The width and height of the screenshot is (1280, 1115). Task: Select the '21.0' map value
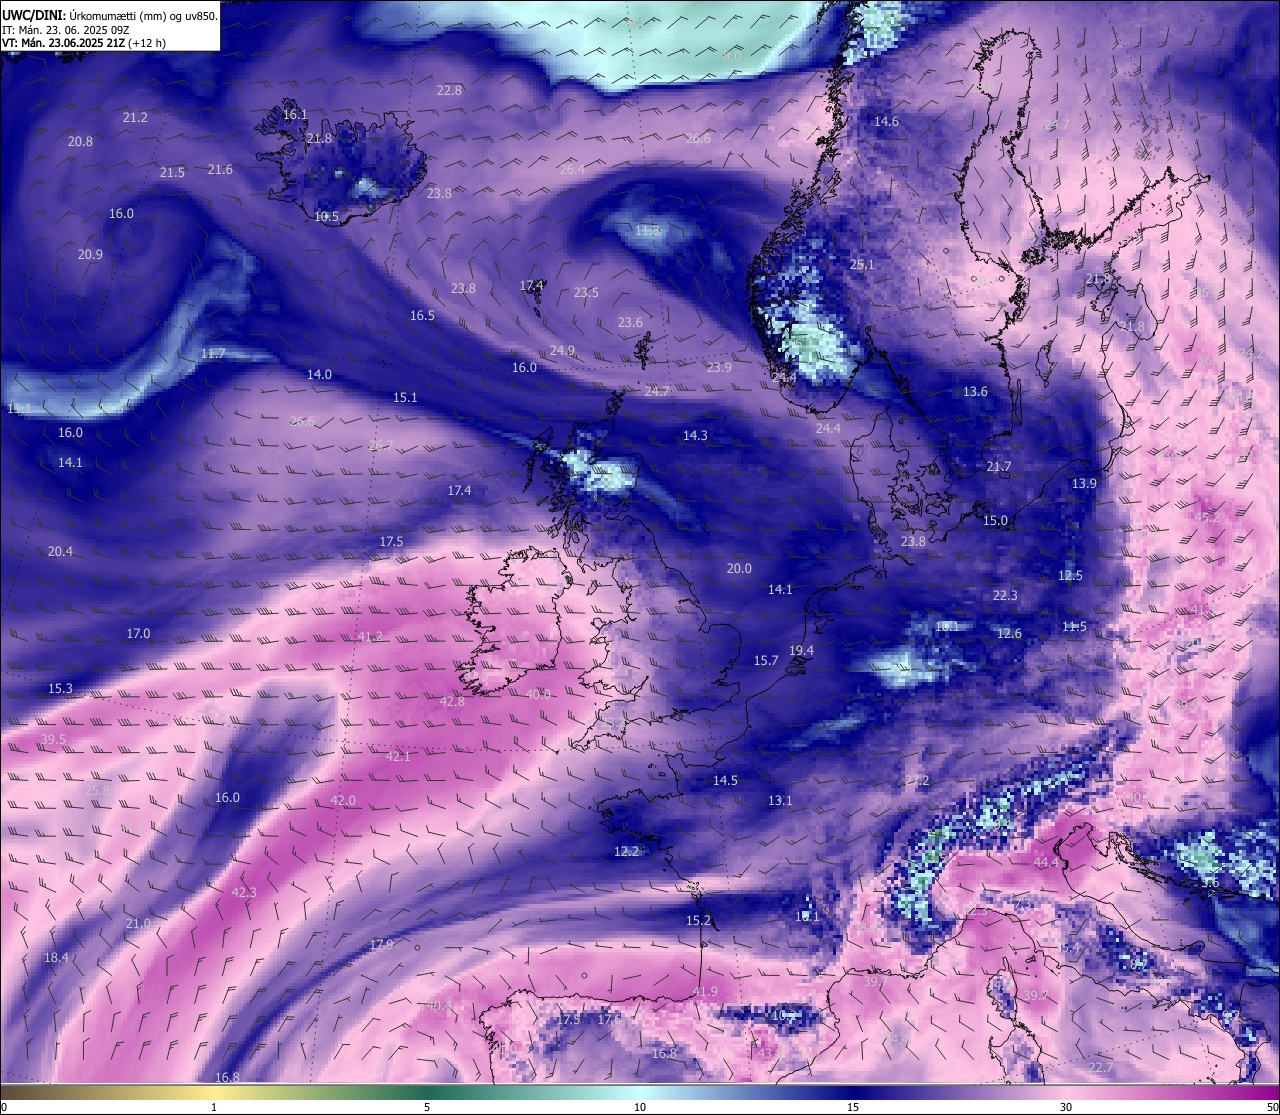tap(138, 924)
